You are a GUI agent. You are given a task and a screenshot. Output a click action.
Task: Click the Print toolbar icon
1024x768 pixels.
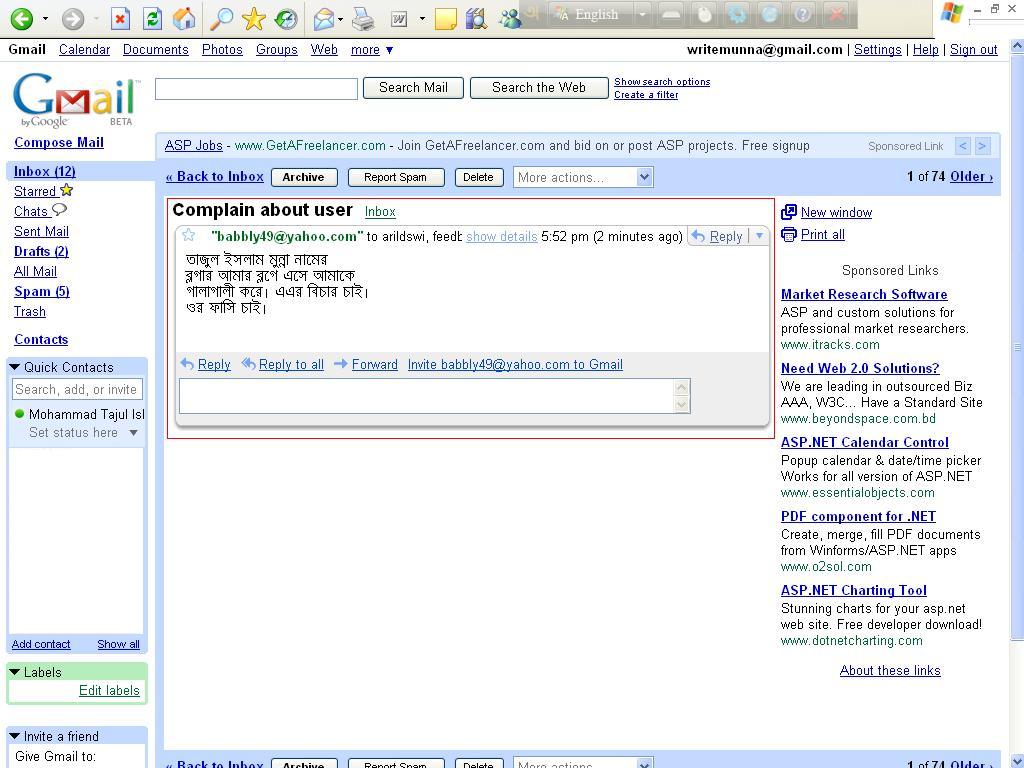[362, 19]
